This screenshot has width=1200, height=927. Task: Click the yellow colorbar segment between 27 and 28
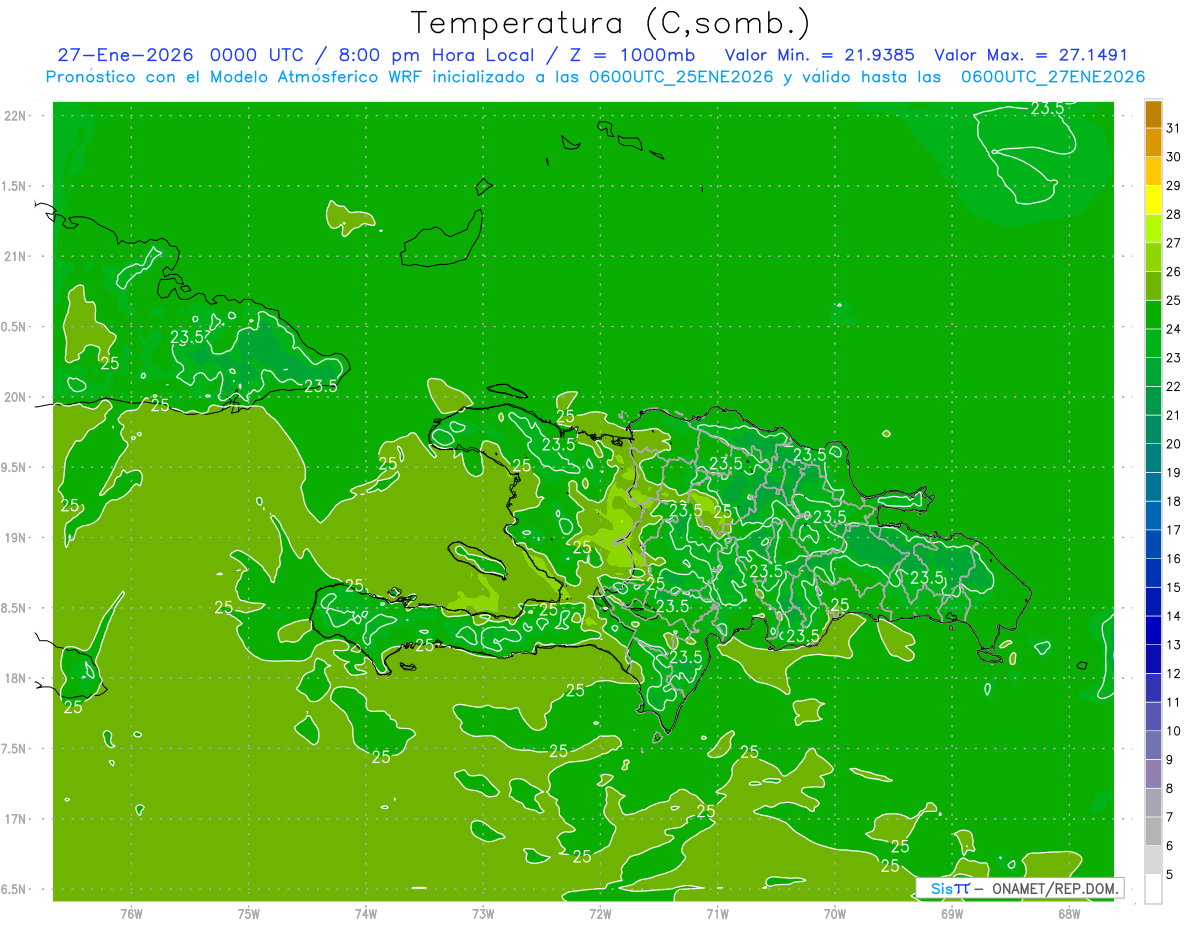tap(1153, 229)
